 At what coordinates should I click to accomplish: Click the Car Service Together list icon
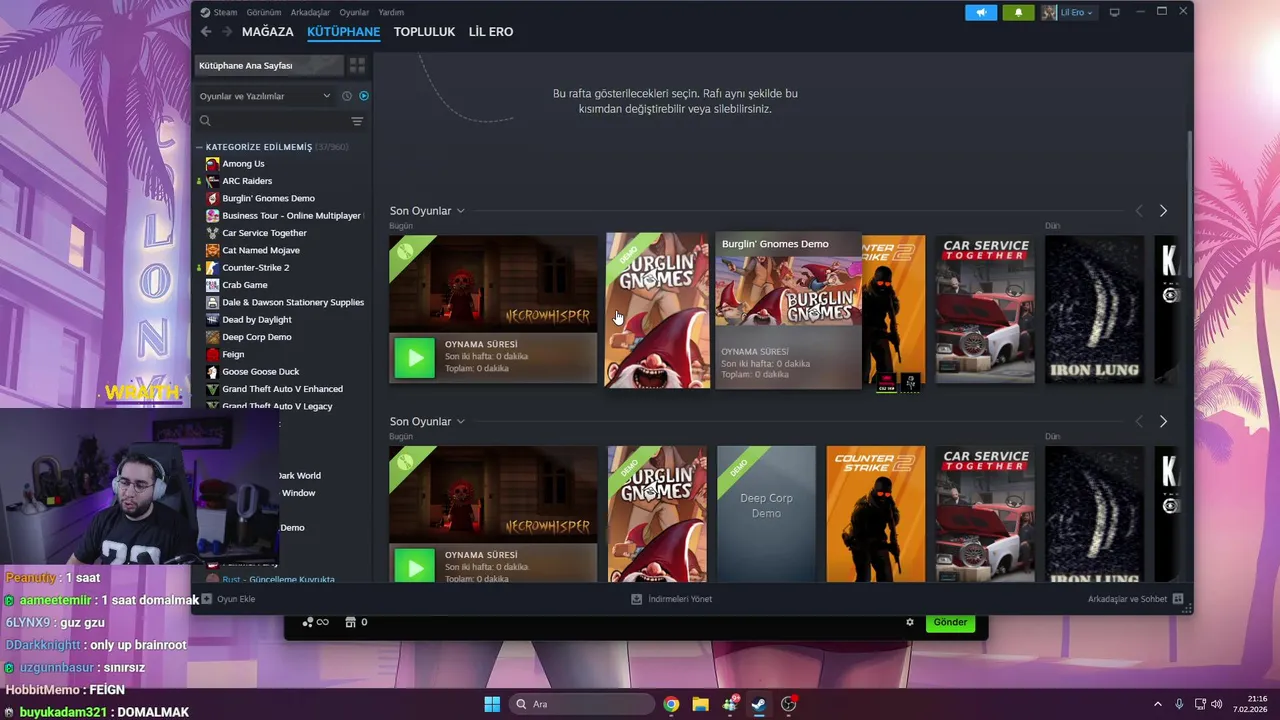coord(212,233)
